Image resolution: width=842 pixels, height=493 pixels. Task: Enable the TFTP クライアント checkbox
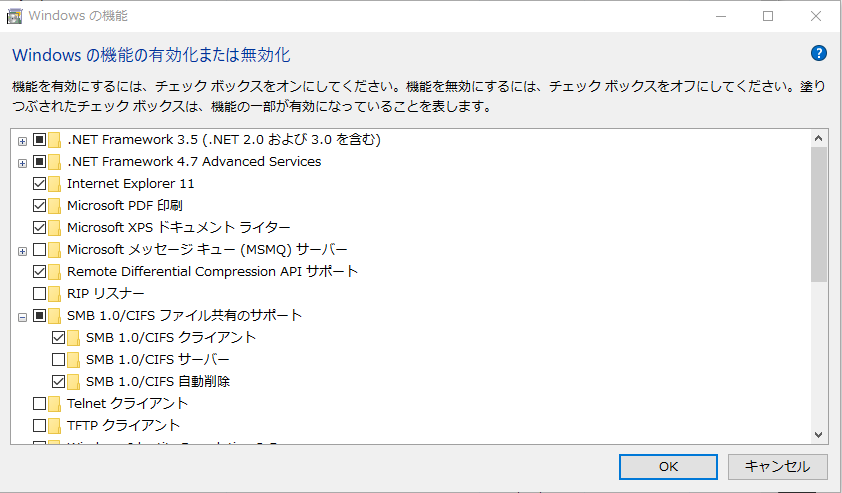[39, 425]
